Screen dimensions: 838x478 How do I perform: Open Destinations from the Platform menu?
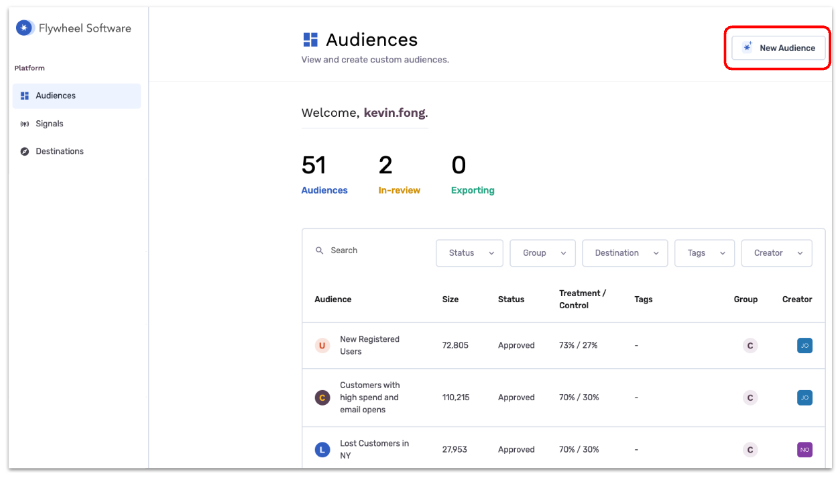(x=59, y=152)
